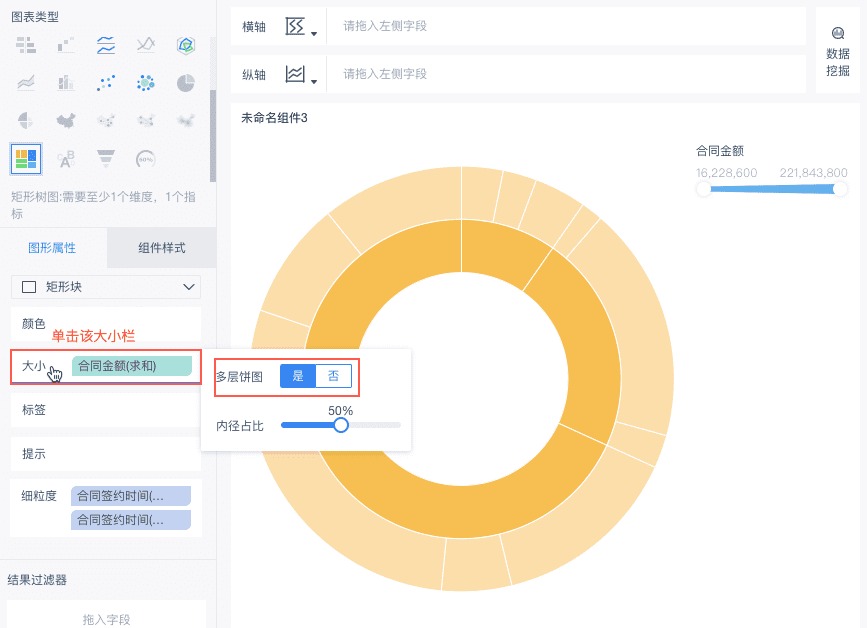
Task: Choose the radar chart type icon
Action: 185,44
